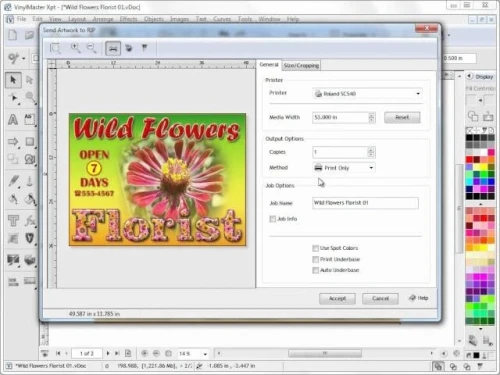Pick the black swatch at top of palette
This screenshot has height=375, width=500.
pyautogui.click(x=469, y=138)
